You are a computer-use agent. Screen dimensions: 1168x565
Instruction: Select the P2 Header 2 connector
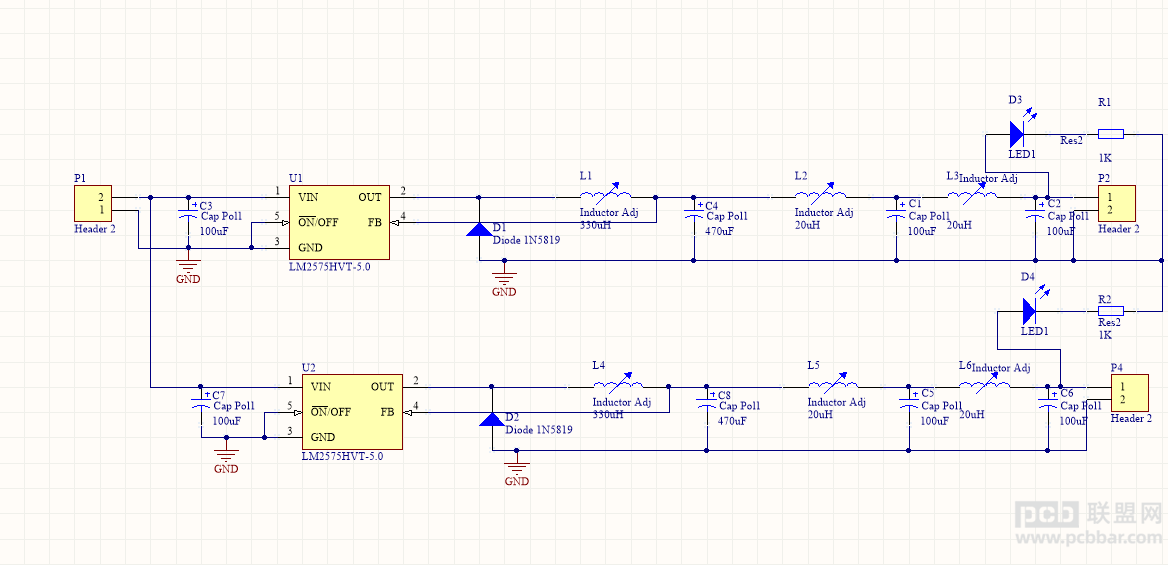pos(1117,203)
